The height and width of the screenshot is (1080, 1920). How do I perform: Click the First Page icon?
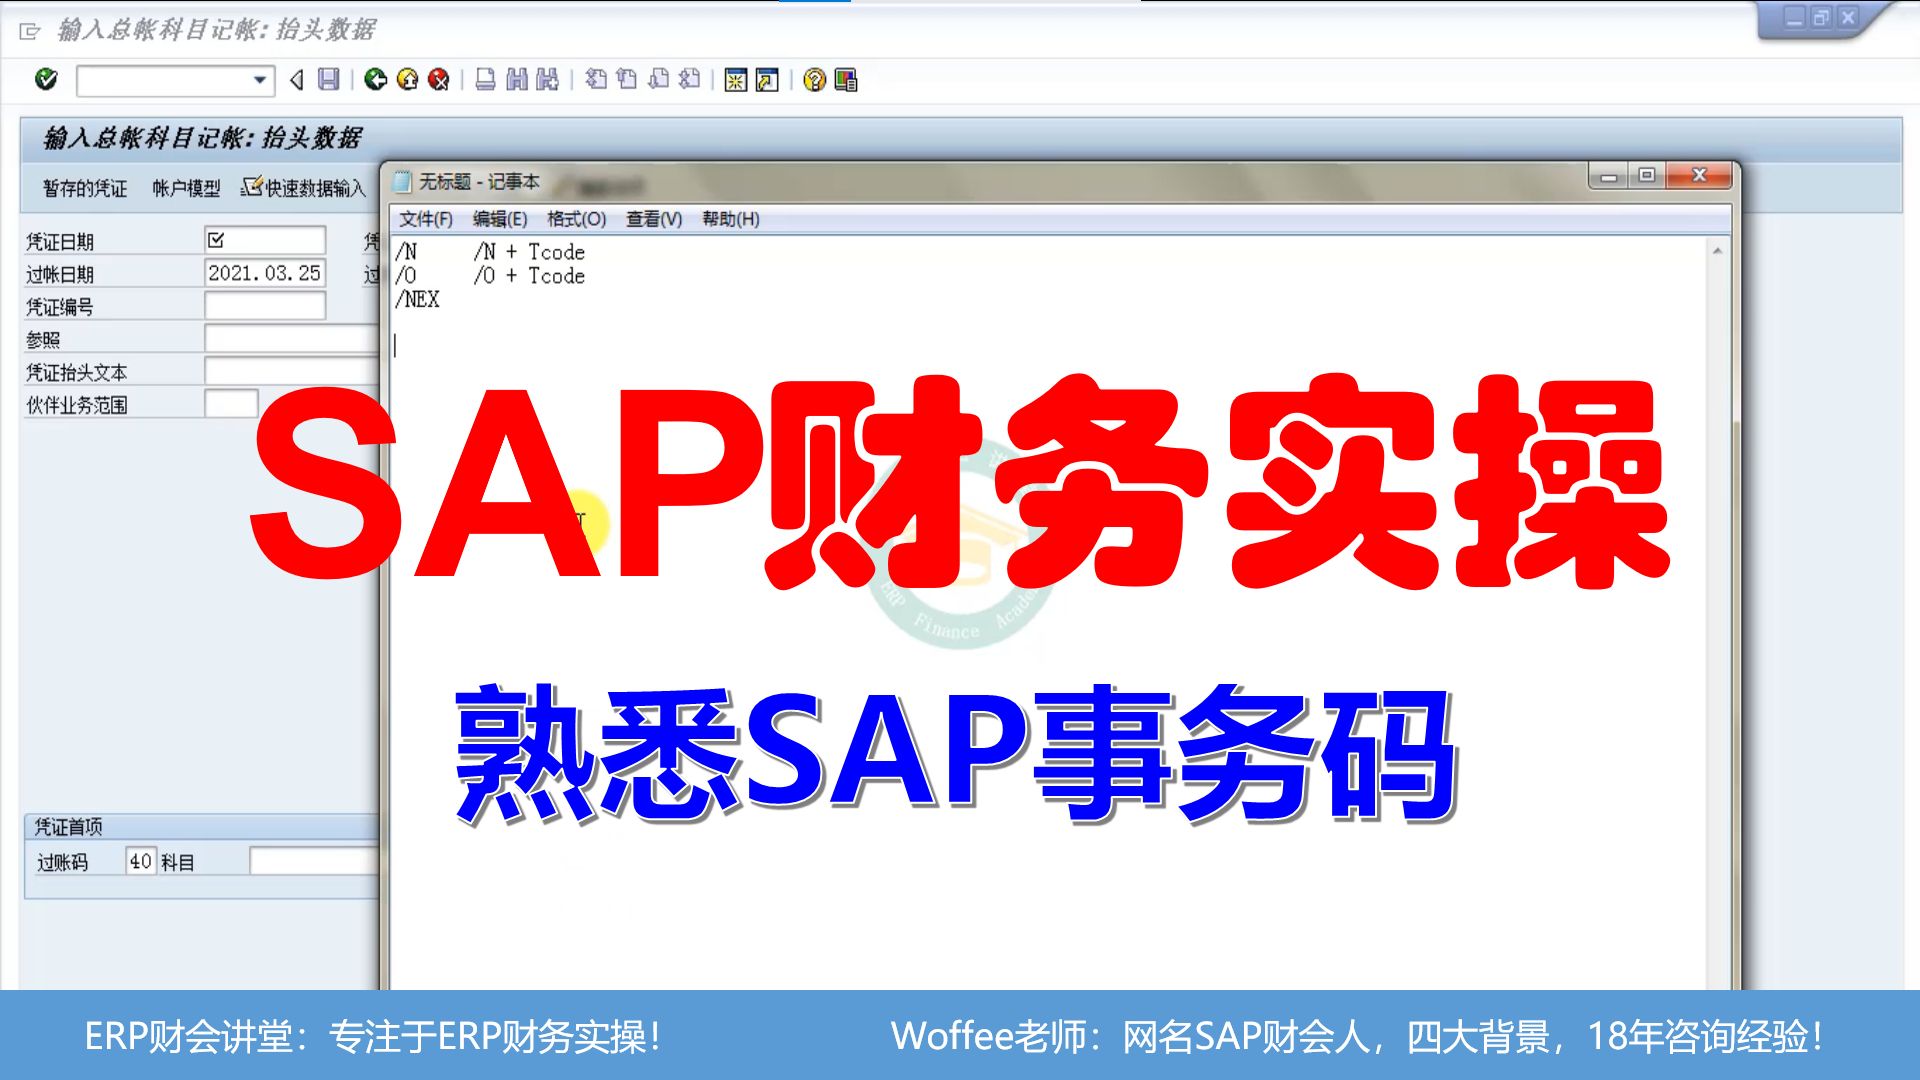coord(596,79)
